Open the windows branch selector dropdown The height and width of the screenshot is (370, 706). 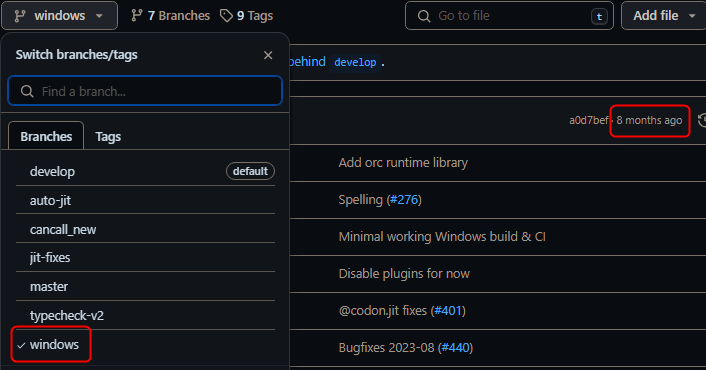click(x=59, y=16)
